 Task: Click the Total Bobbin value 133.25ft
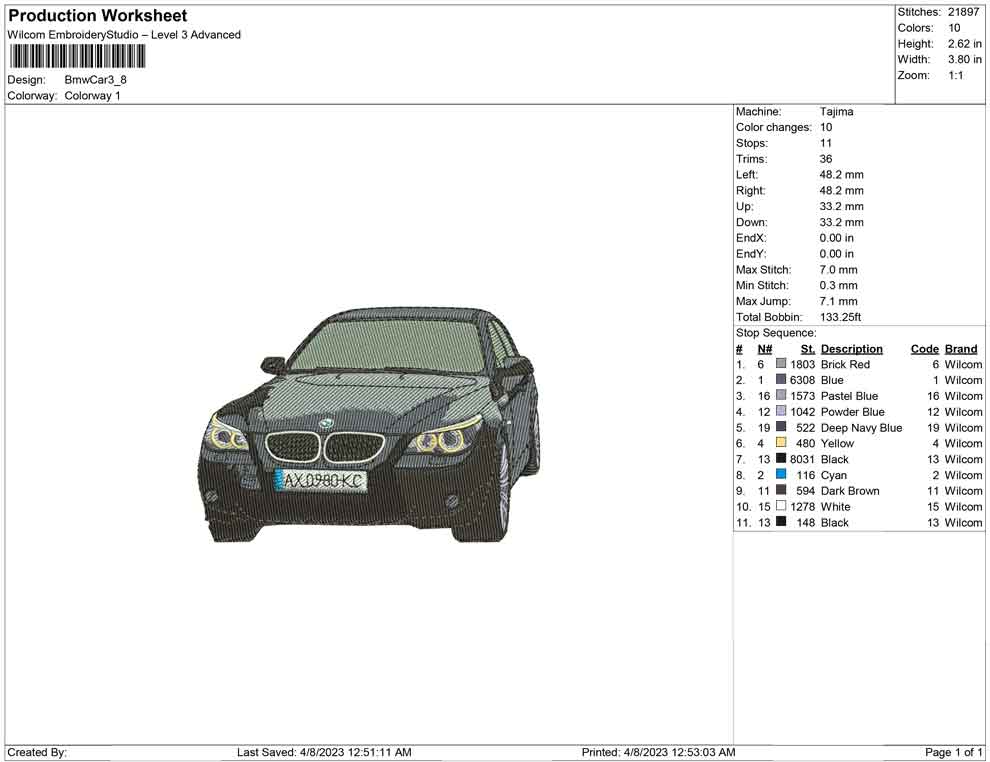(840, 317)
